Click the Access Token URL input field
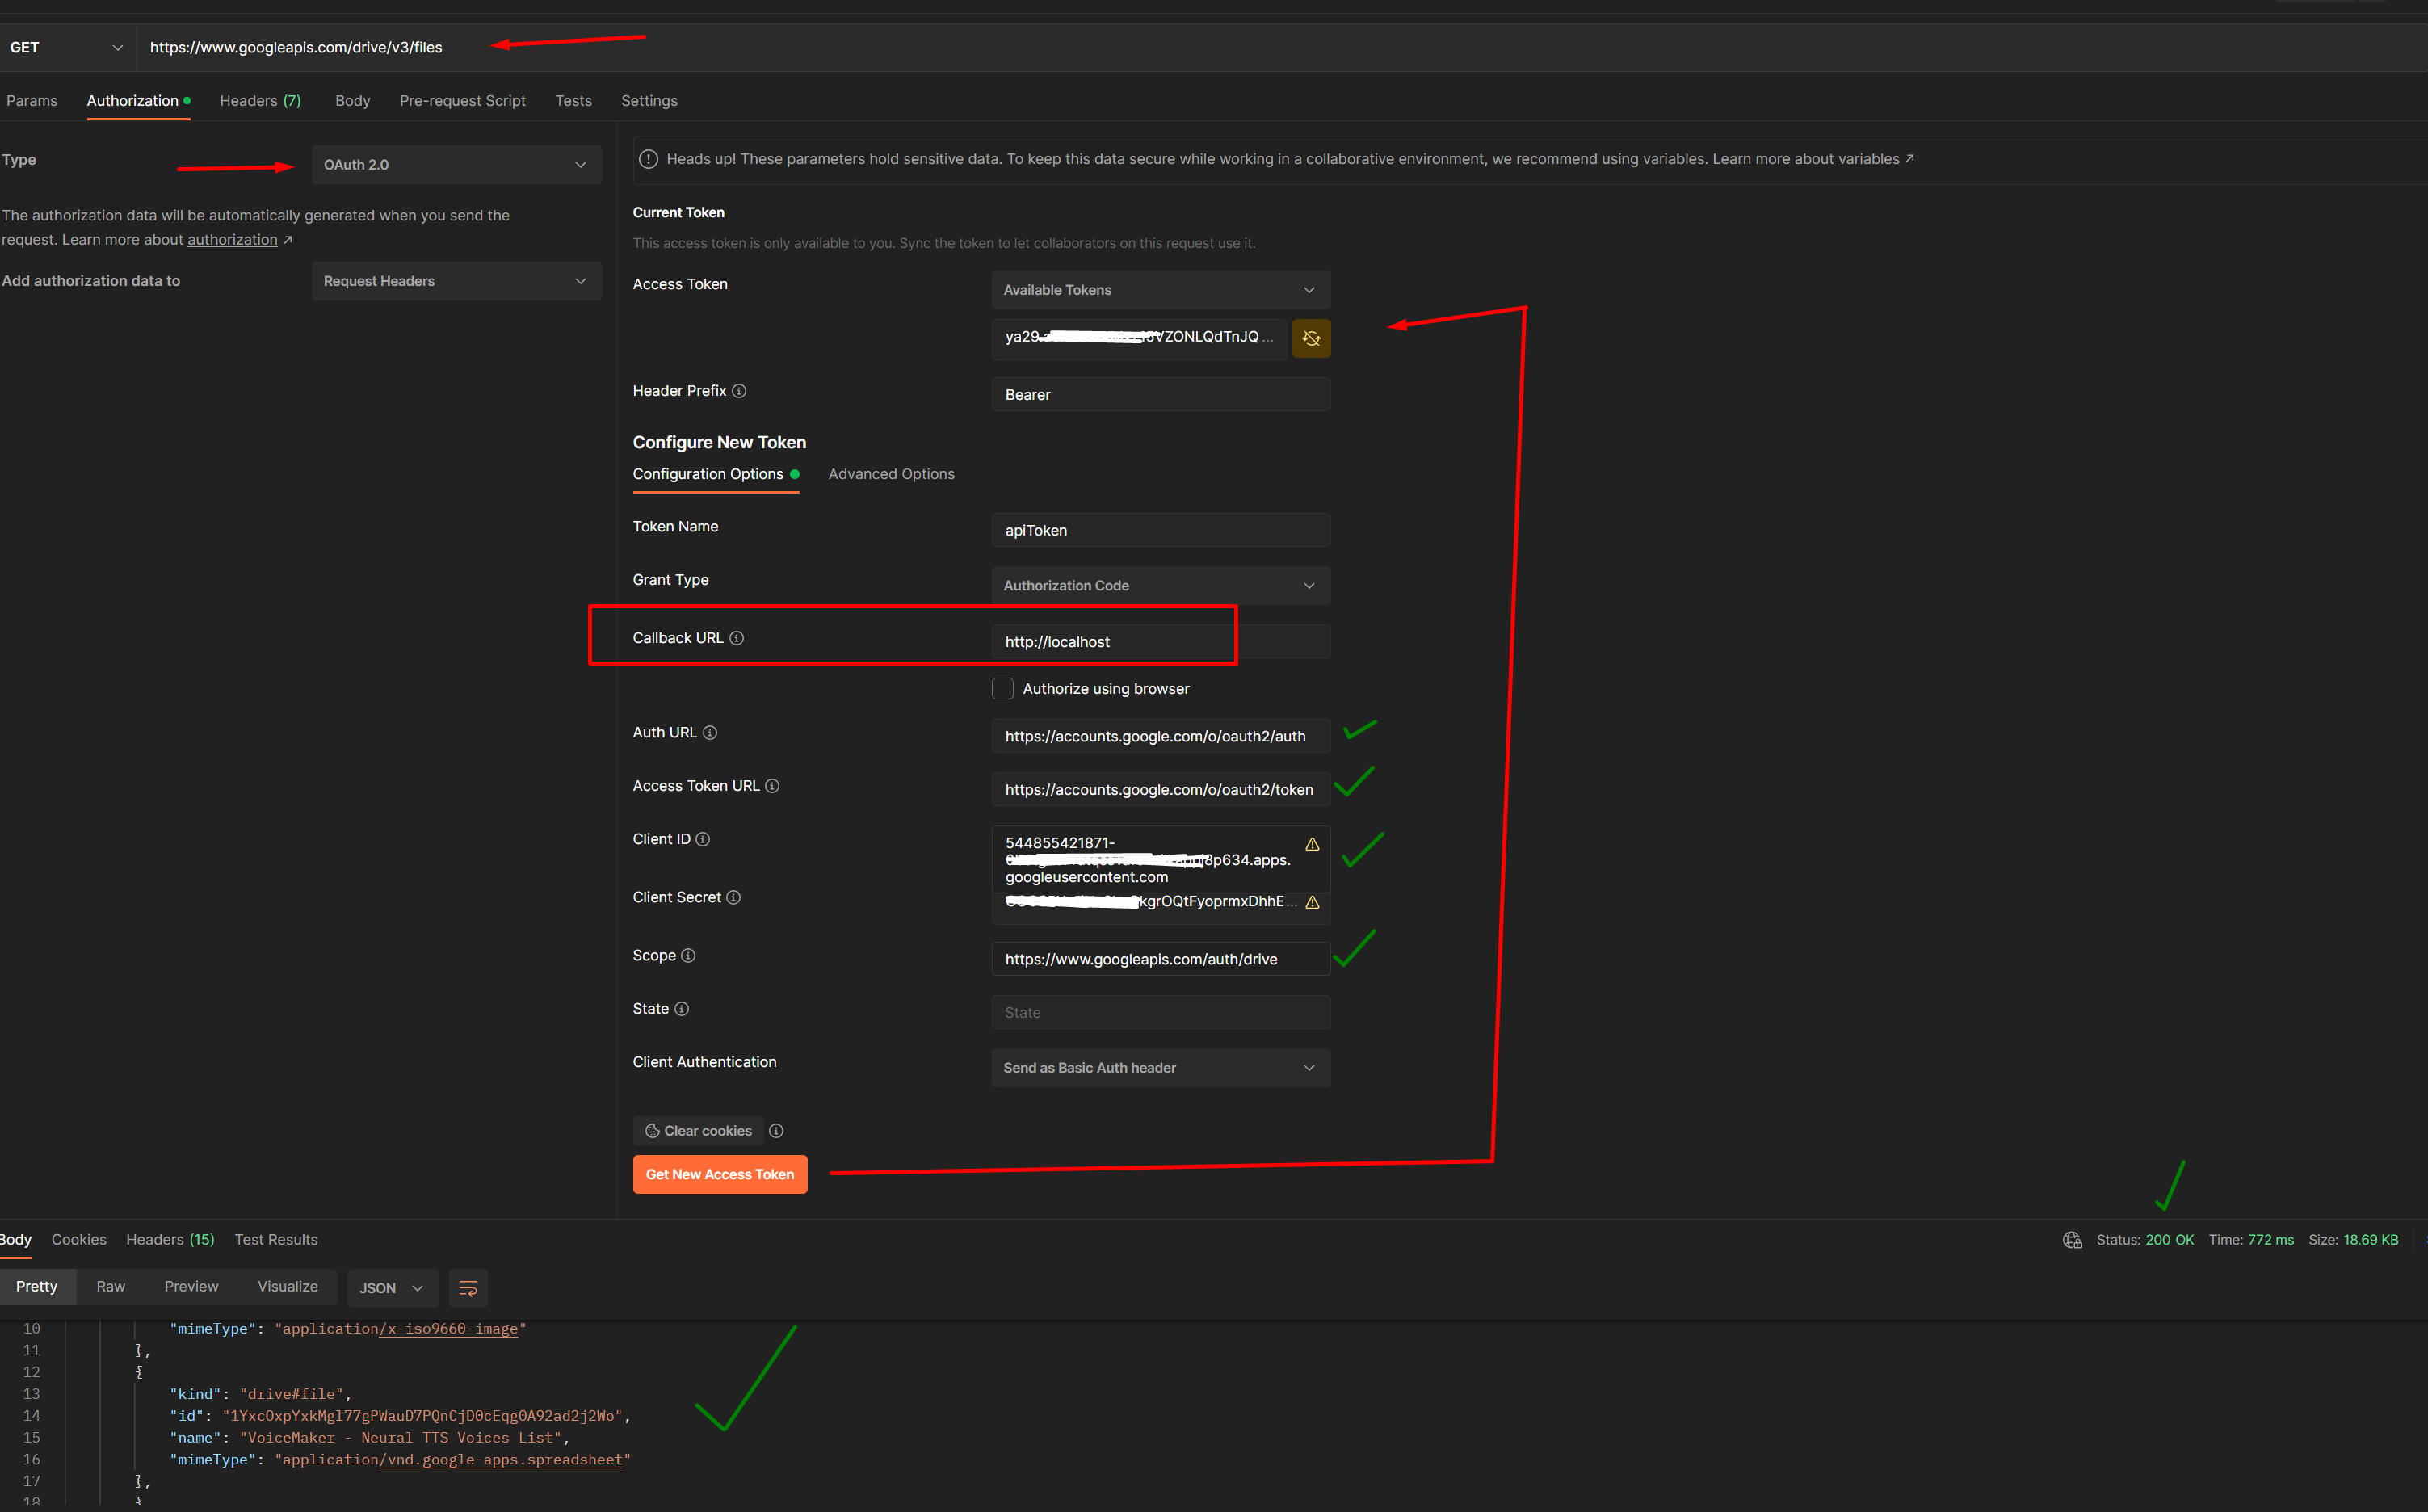Image resolution: width=2428 pixels, height=1512 pixels. pyautogui.click(x=1160, y=790)
